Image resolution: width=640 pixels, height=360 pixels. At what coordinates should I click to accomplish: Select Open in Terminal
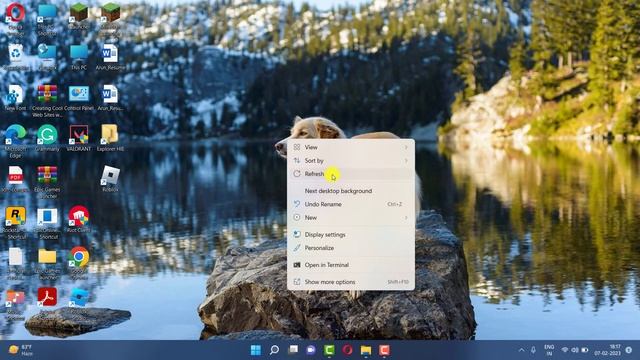(351, 265)
